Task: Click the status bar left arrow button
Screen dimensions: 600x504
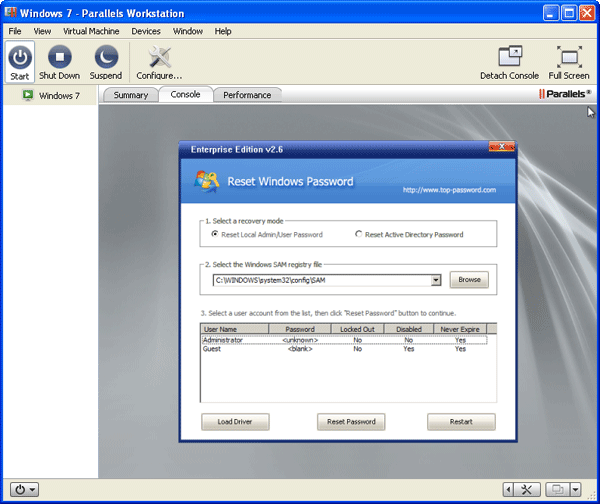Action: tap(508, 489)
